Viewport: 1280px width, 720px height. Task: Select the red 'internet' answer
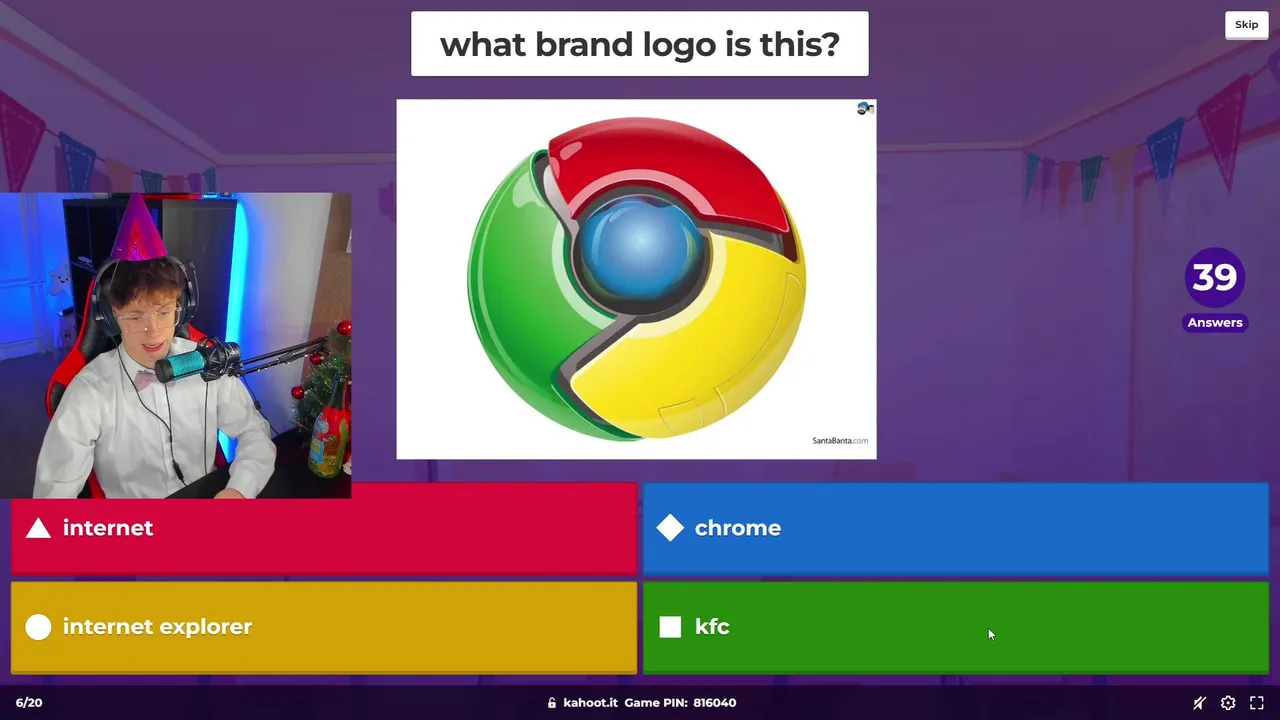(x=324, y=528)
